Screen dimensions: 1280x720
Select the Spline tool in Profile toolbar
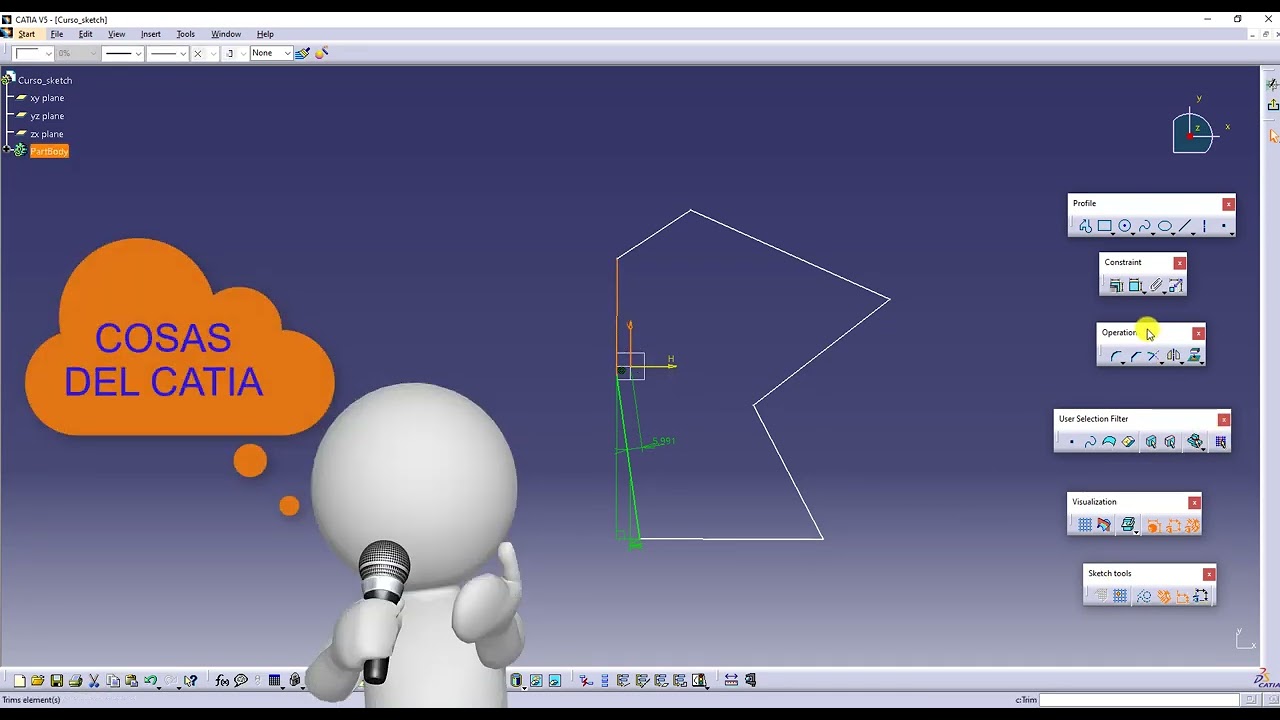click(1145, 227)
